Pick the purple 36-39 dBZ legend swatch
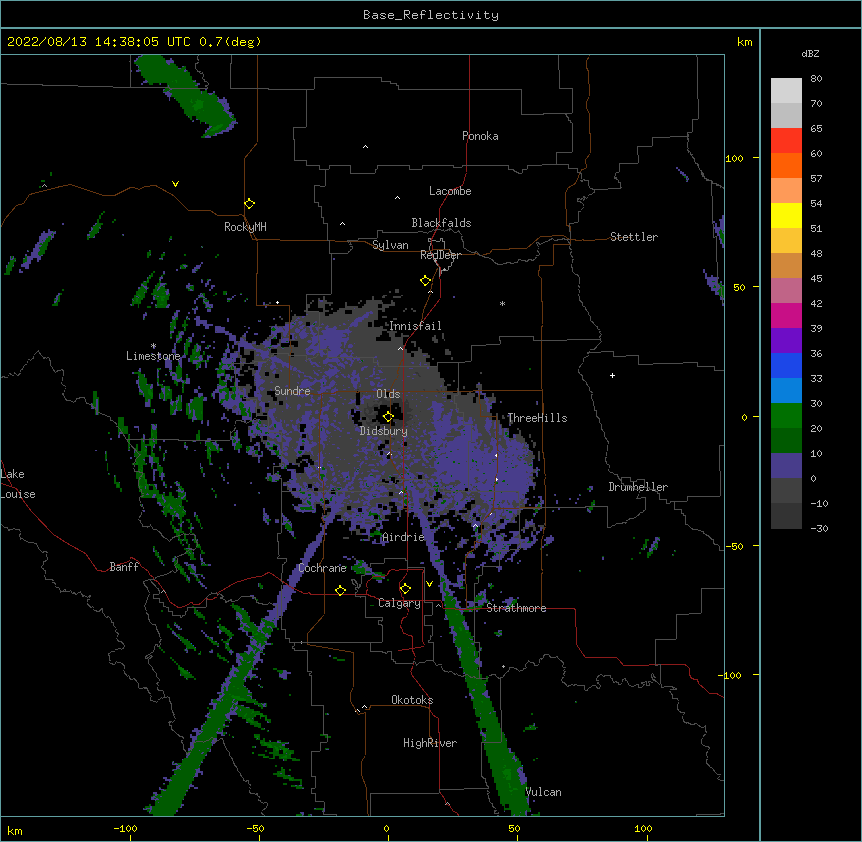862x842 pixels. [x=786, y=341]
